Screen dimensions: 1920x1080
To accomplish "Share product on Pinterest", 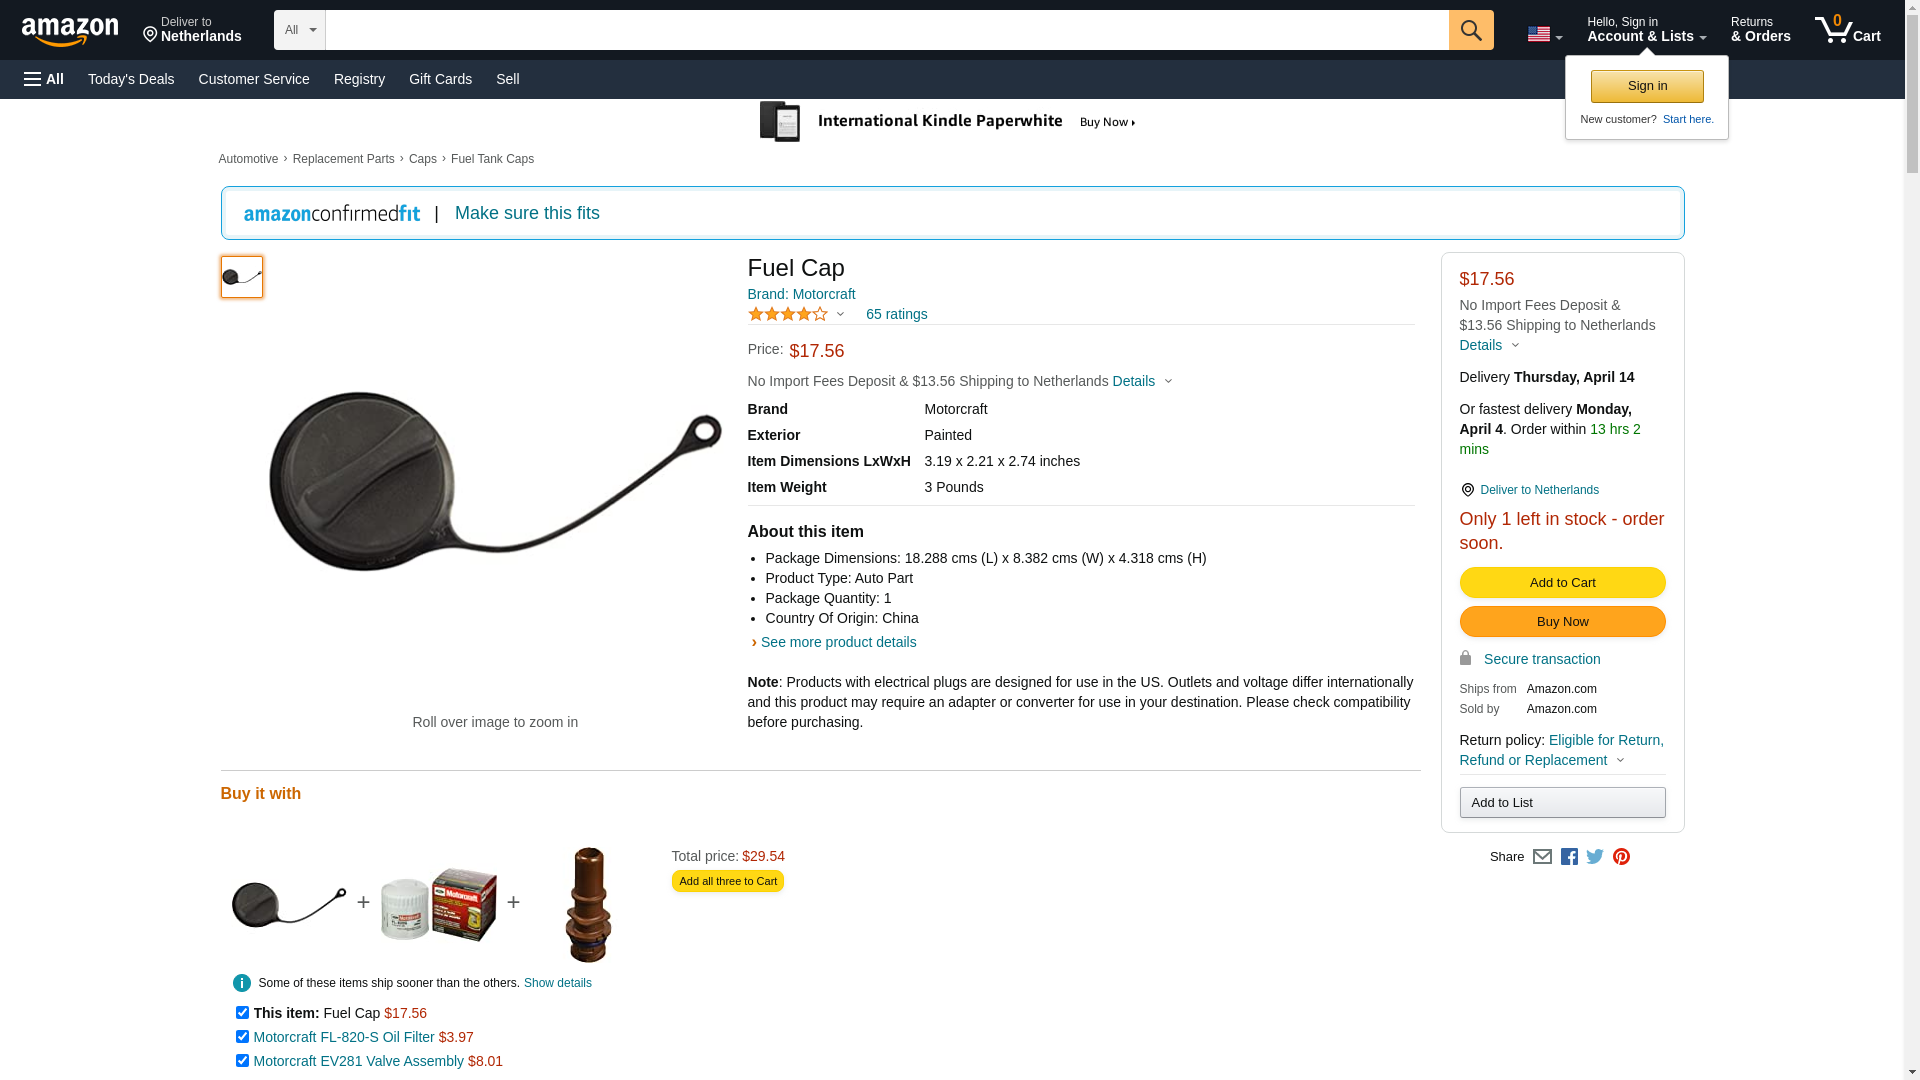I will tap(1621, 857).
